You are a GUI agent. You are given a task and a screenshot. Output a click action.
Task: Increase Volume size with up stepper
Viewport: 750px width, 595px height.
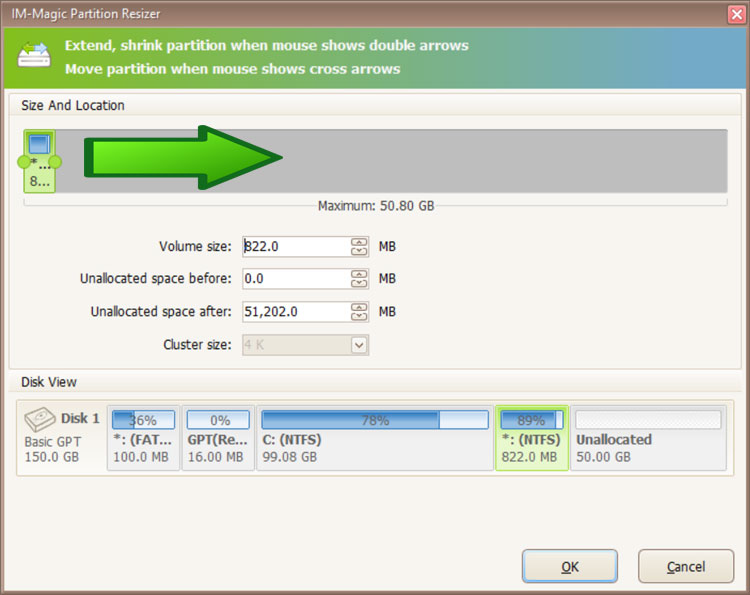(x=359, y=242)
